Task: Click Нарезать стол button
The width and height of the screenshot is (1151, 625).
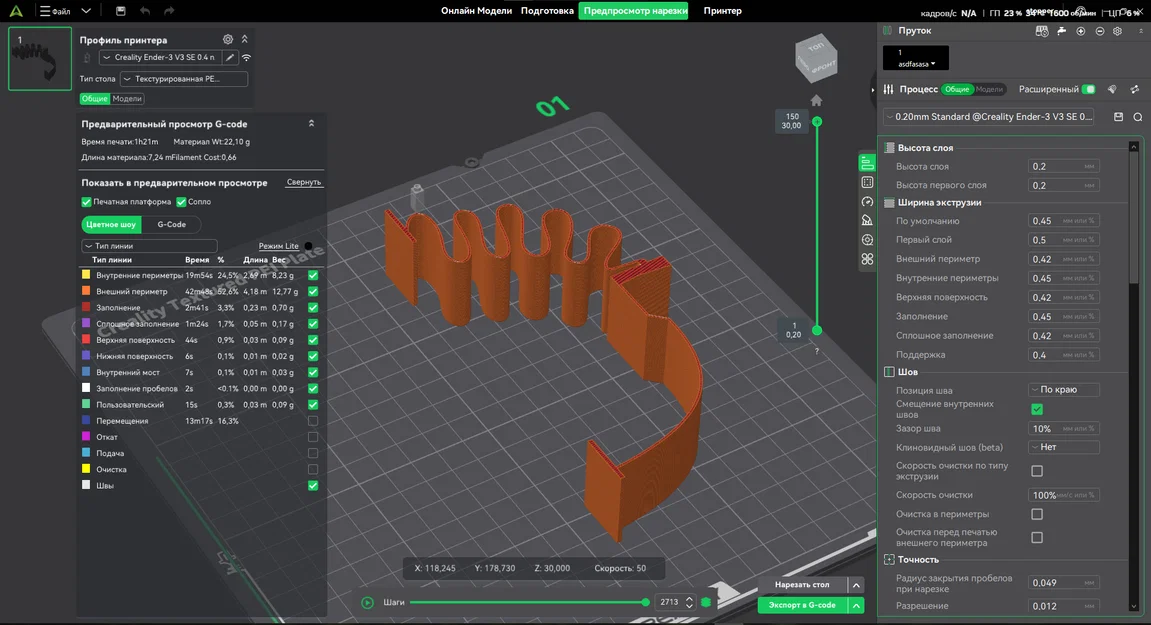Action: tap(802, 585)
